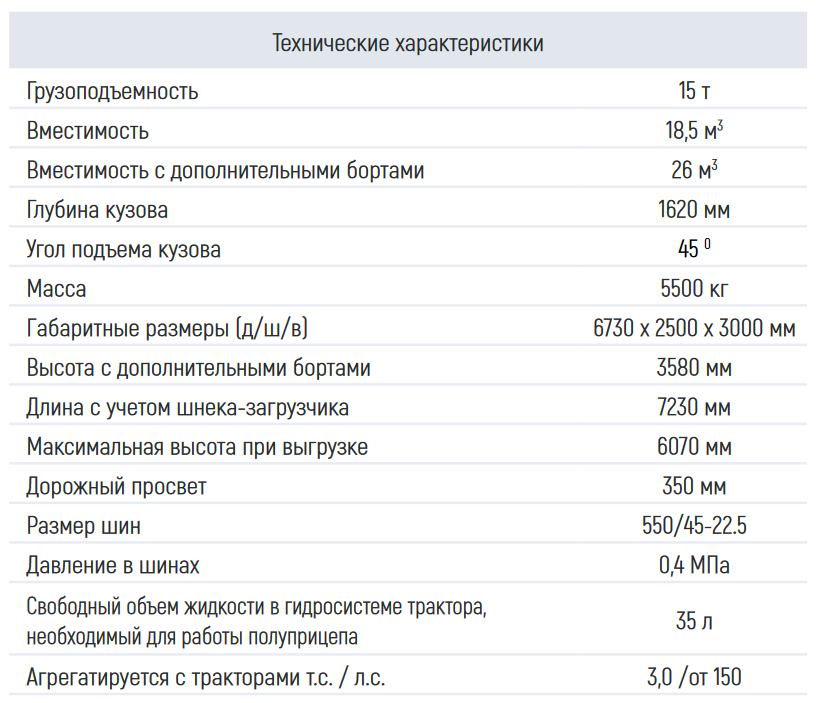Screen dimensions: 828x703
Task: Click the 'Глубина кузова' row label
Action: [x=98, y=210]
